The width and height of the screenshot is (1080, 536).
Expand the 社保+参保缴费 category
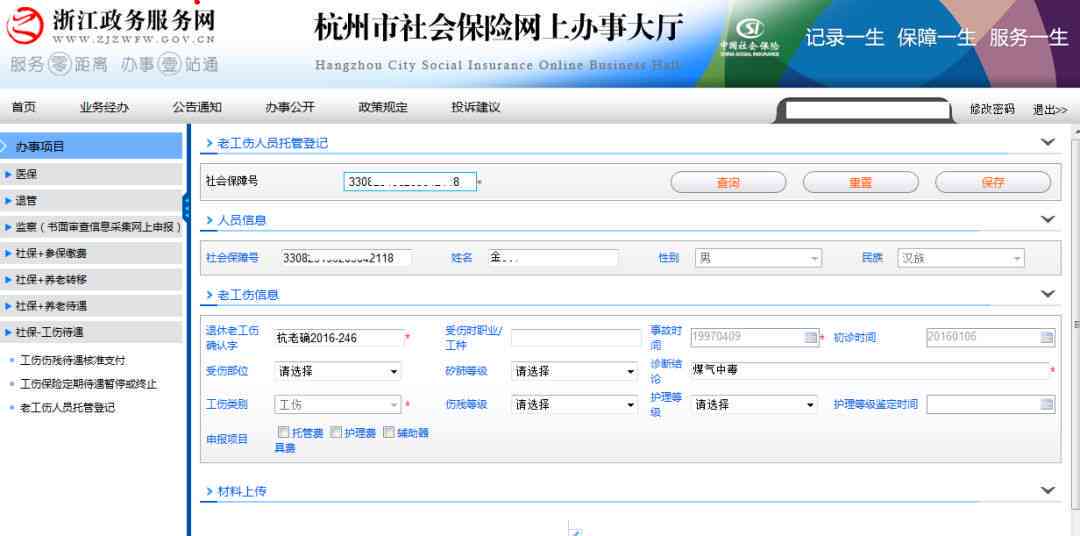tap(91, 254)
